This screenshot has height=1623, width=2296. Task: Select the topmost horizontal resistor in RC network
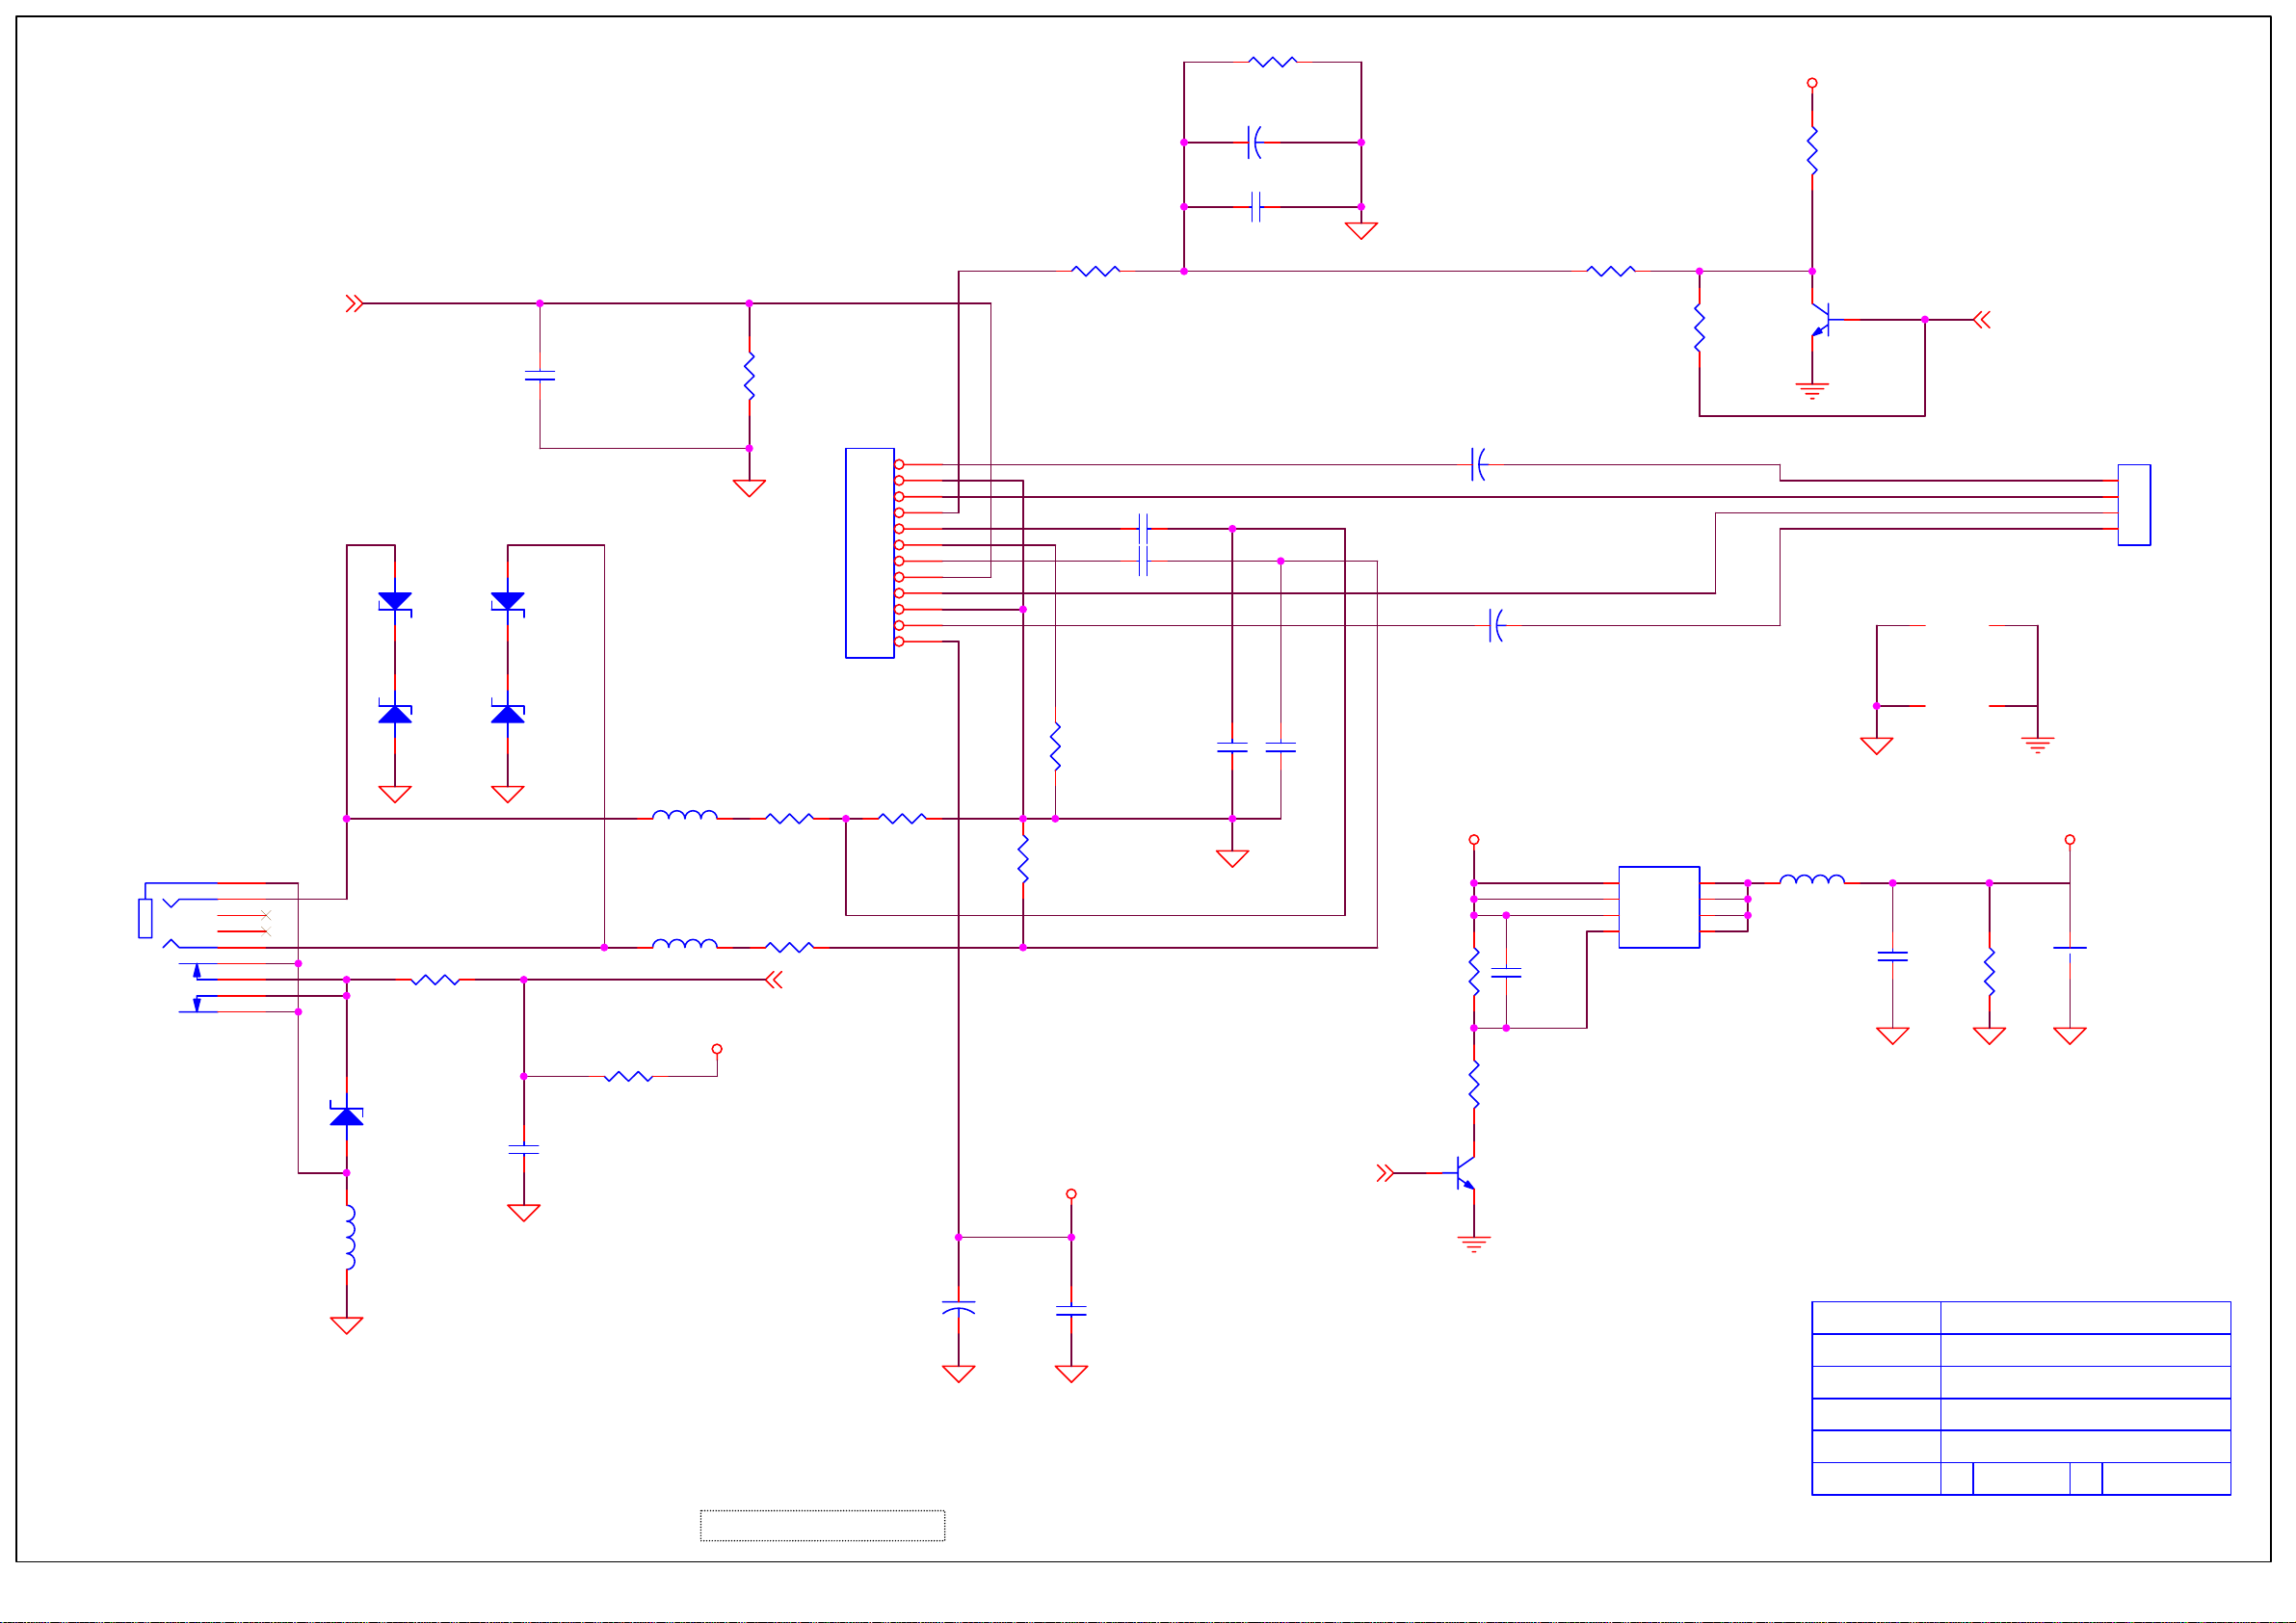[x=1272, y=62]
